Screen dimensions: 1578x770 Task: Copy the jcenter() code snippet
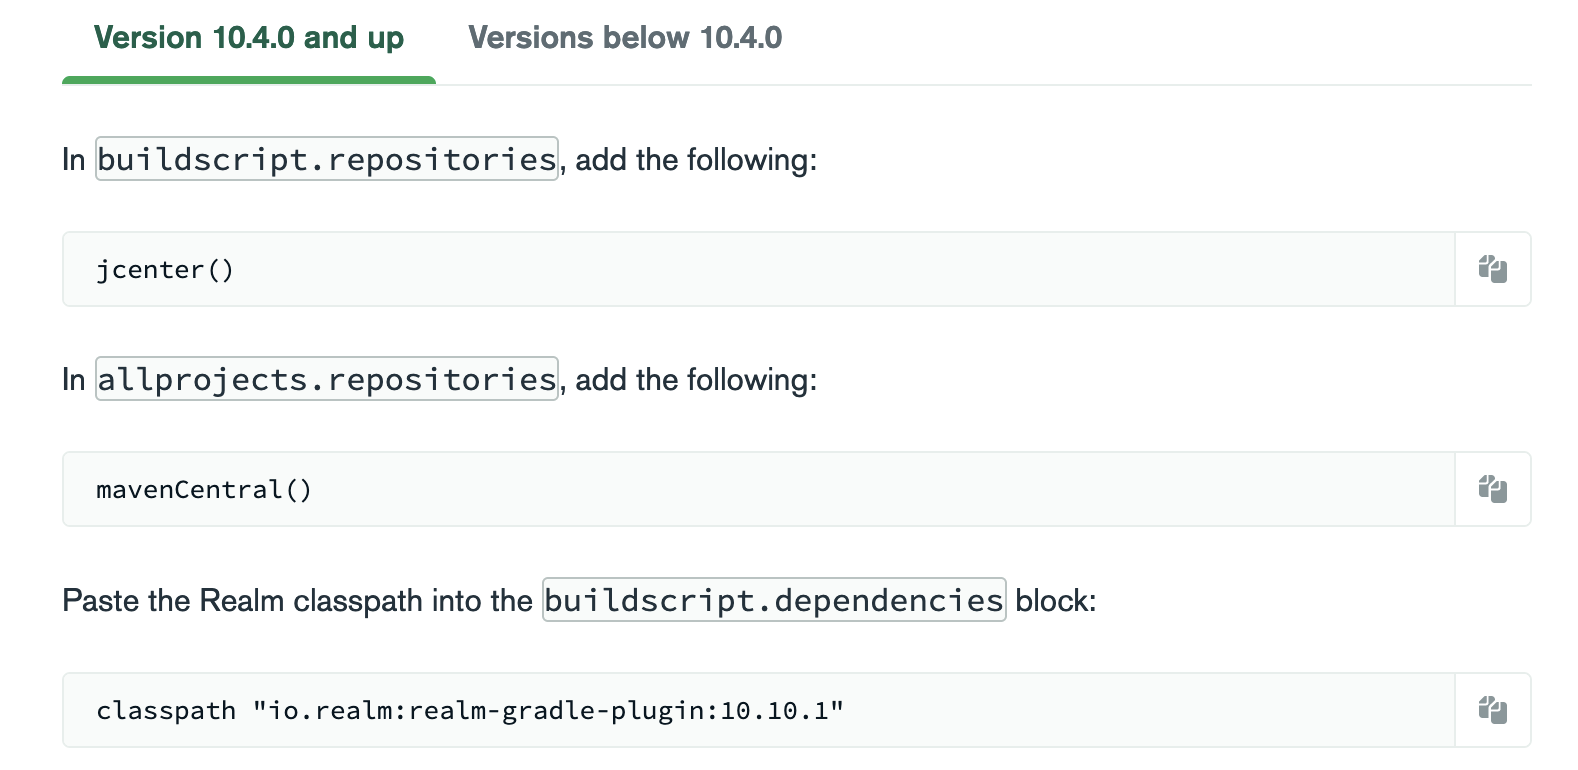[x=1492, y=269]
